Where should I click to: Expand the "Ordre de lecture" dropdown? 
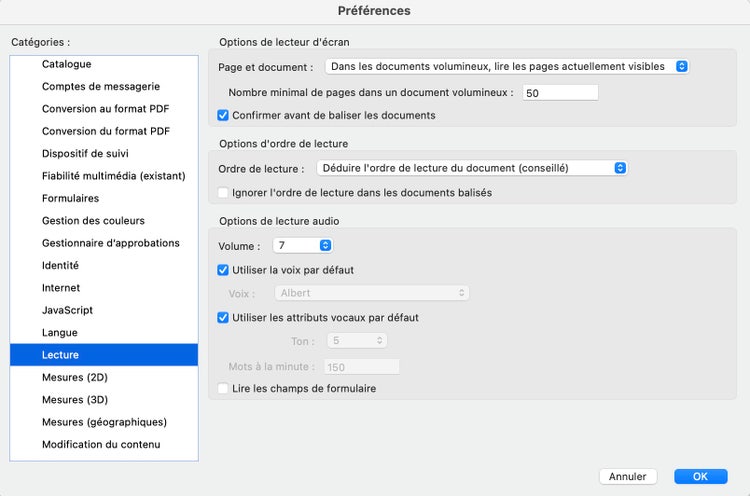472,168
